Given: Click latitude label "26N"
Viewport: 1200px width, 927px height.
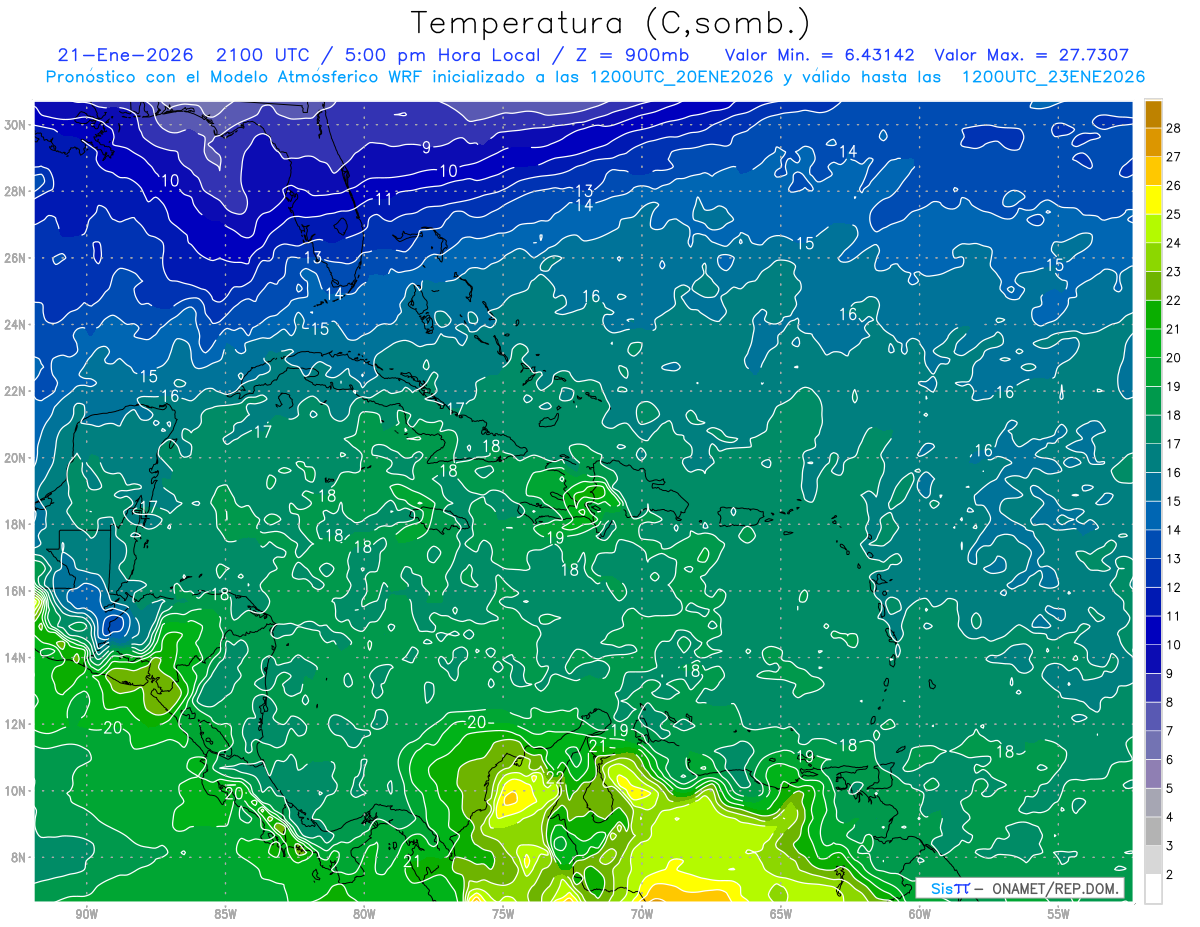Looking at the screenshot, I should 16,258.
